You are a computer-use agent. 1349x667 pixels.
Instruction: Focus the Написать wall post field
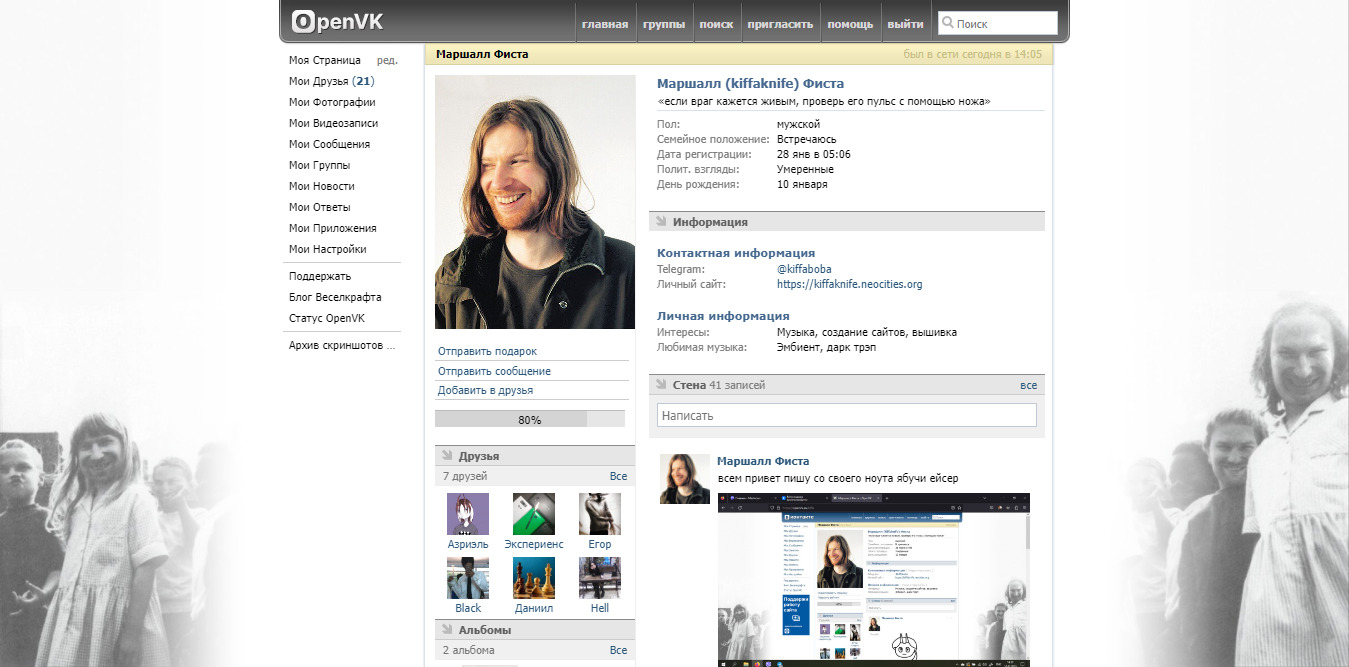(x=846, y=415)
